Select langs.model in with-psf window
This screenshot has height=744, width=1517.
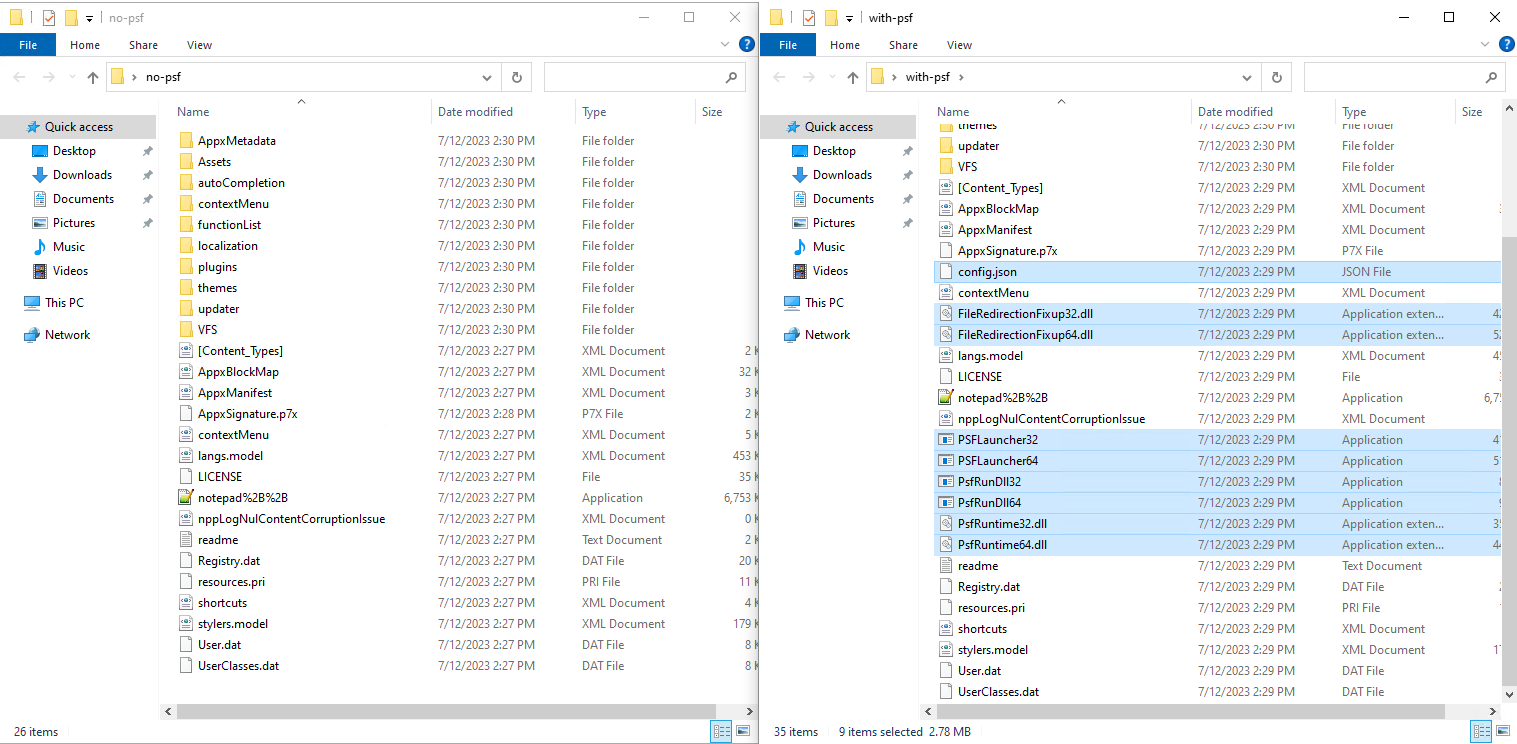(990, 356)
